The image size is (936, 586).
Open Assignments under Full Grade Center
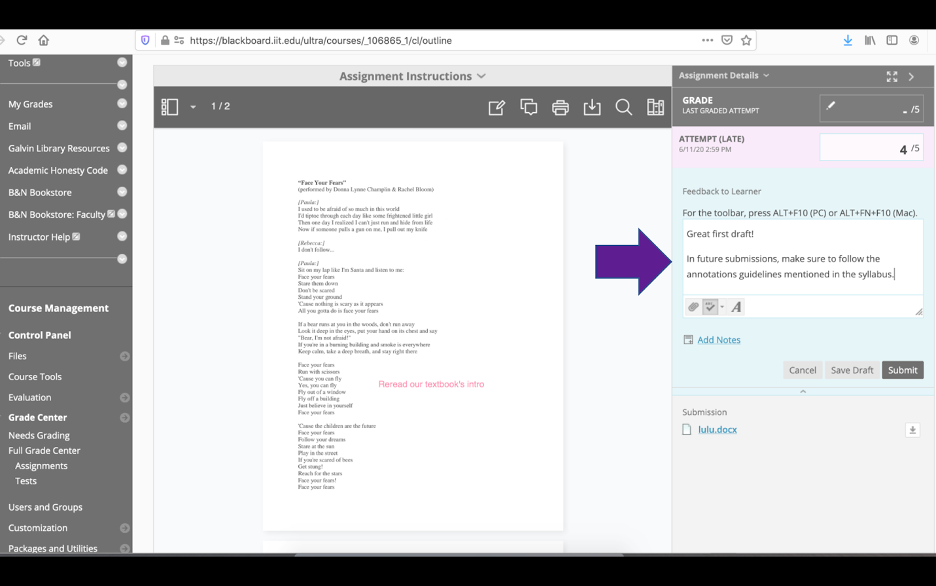click(41, 466)
